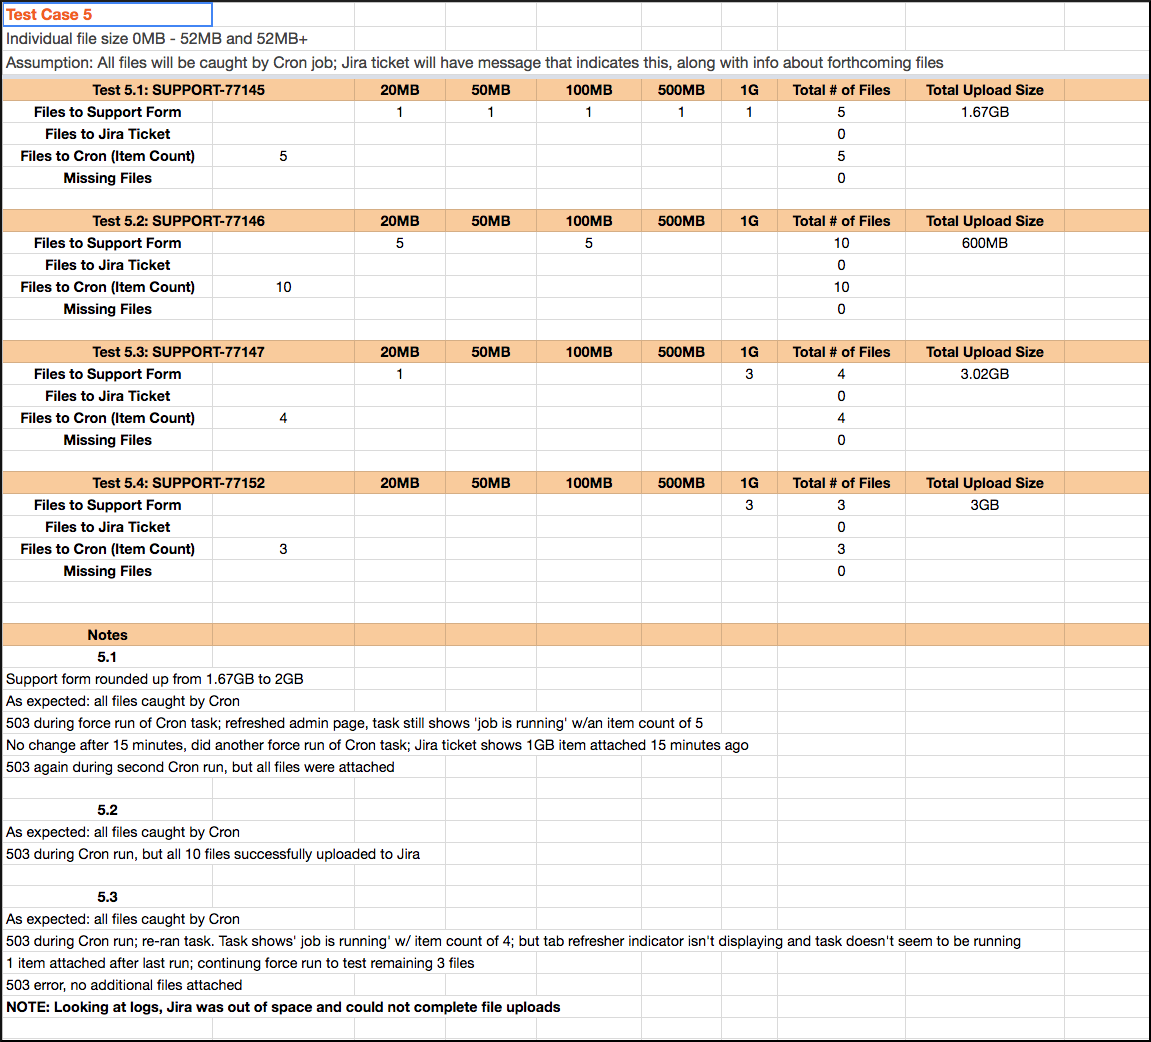Click the 'Notes' section header
1151x1042 pixels.
pos(107,635)
